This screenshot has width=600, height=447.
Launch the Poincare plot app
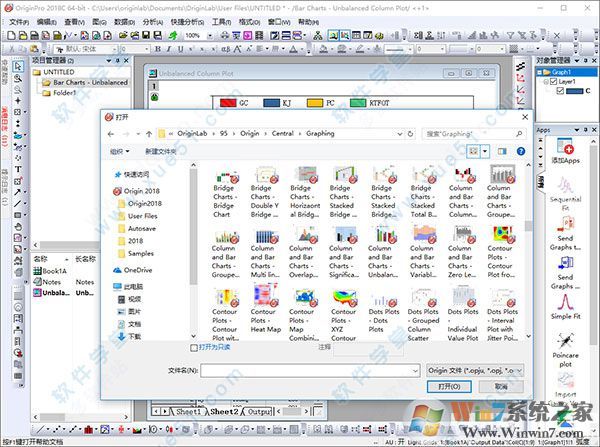tap(565, 339)
